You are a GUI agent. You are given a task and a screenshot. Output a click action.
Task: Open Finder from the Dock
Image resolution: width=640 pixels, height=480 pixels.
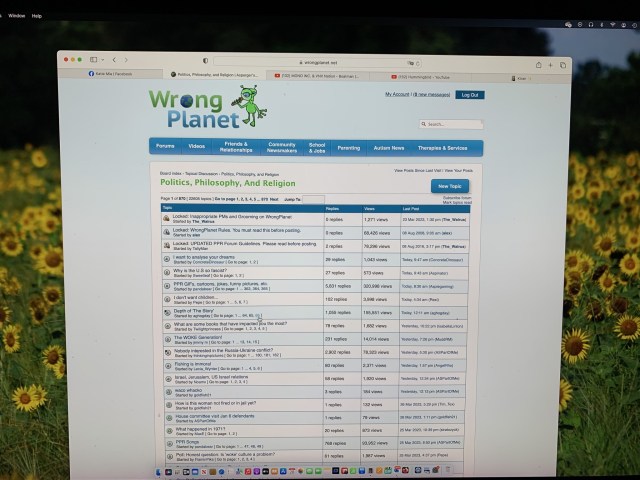coord(160,470)
